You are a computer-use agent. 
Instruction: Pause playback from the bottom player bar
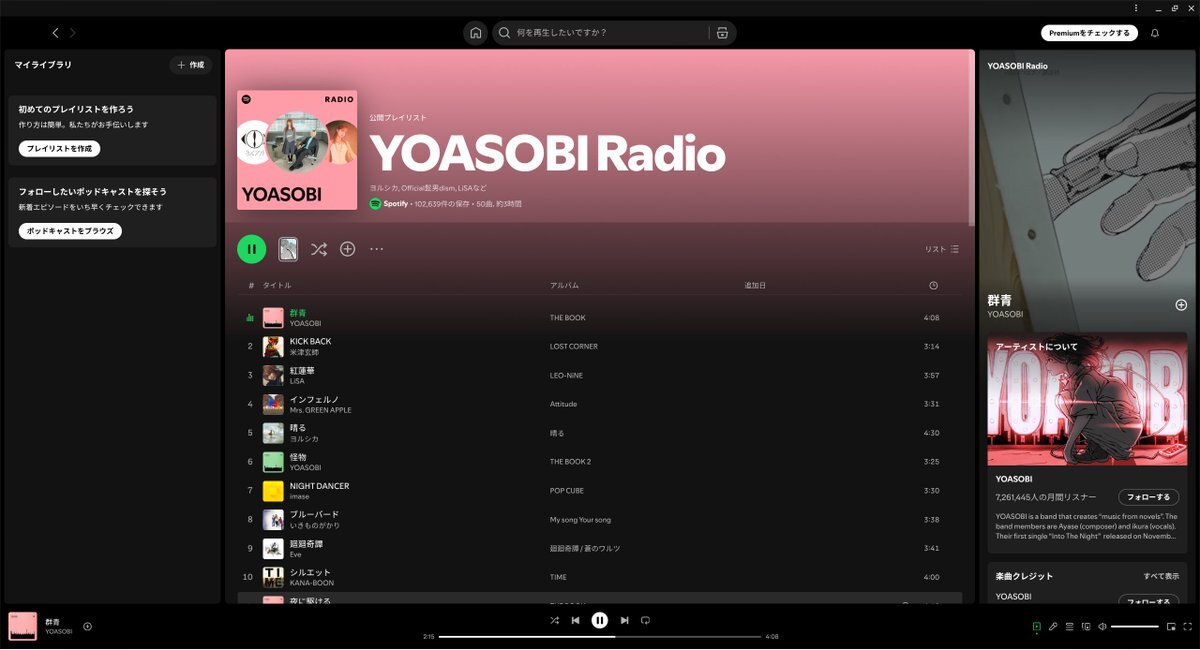point(600,620)
